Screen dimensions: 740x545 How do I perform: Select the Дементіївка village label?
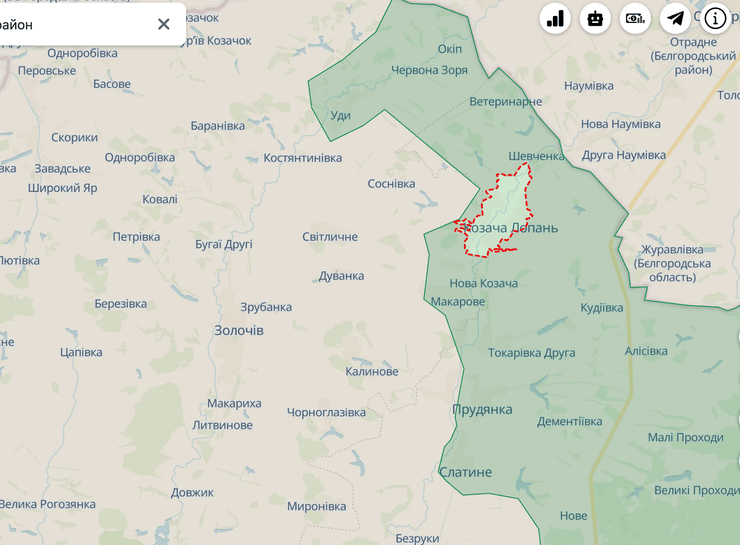[x=569, y=421]
